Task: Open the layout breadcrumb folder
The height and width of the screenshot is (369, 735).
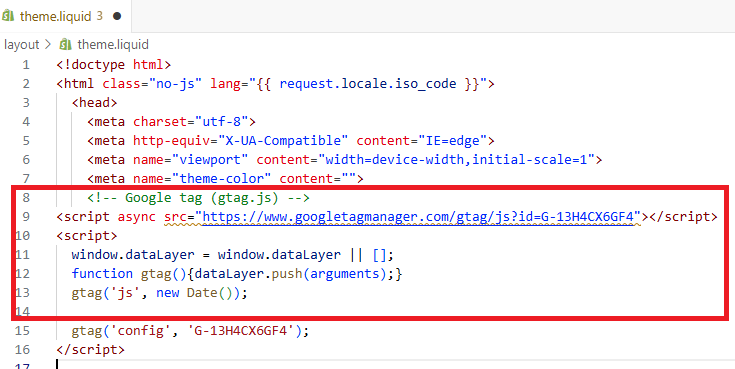Action: click(x=22, y=45)
